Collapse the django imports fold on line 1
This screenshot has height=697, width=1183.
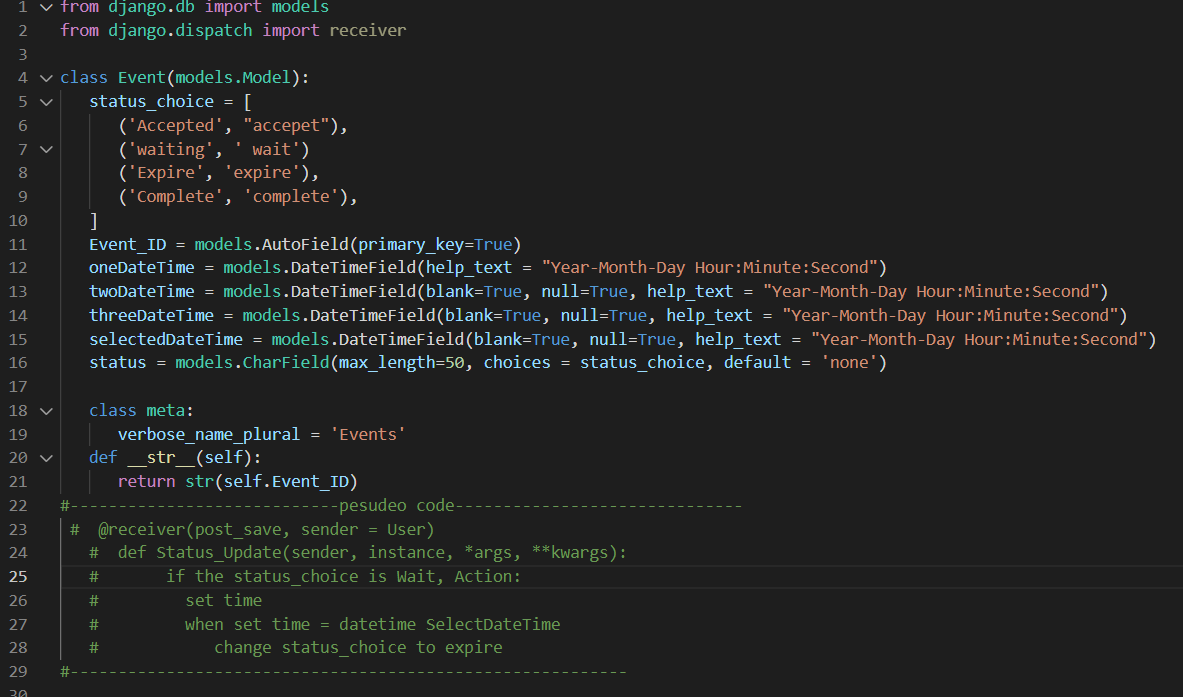click(46, 7)
